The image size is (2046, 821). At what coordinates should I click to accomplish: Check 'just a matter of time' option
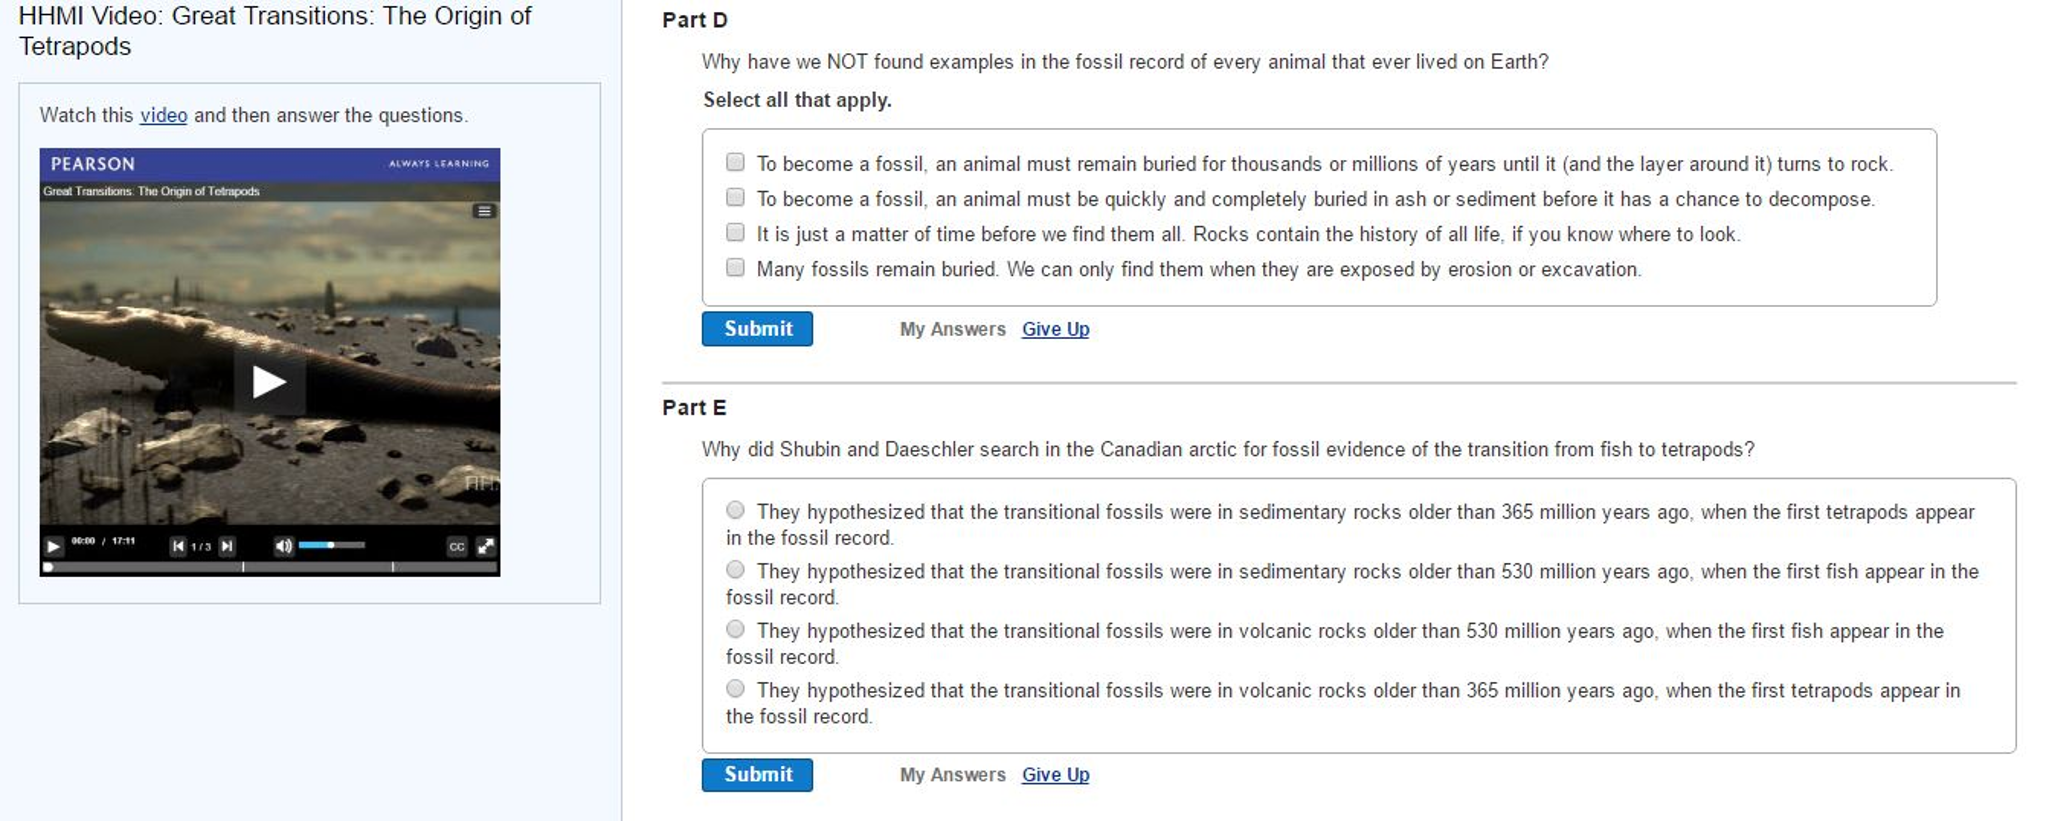click(735, 232)
